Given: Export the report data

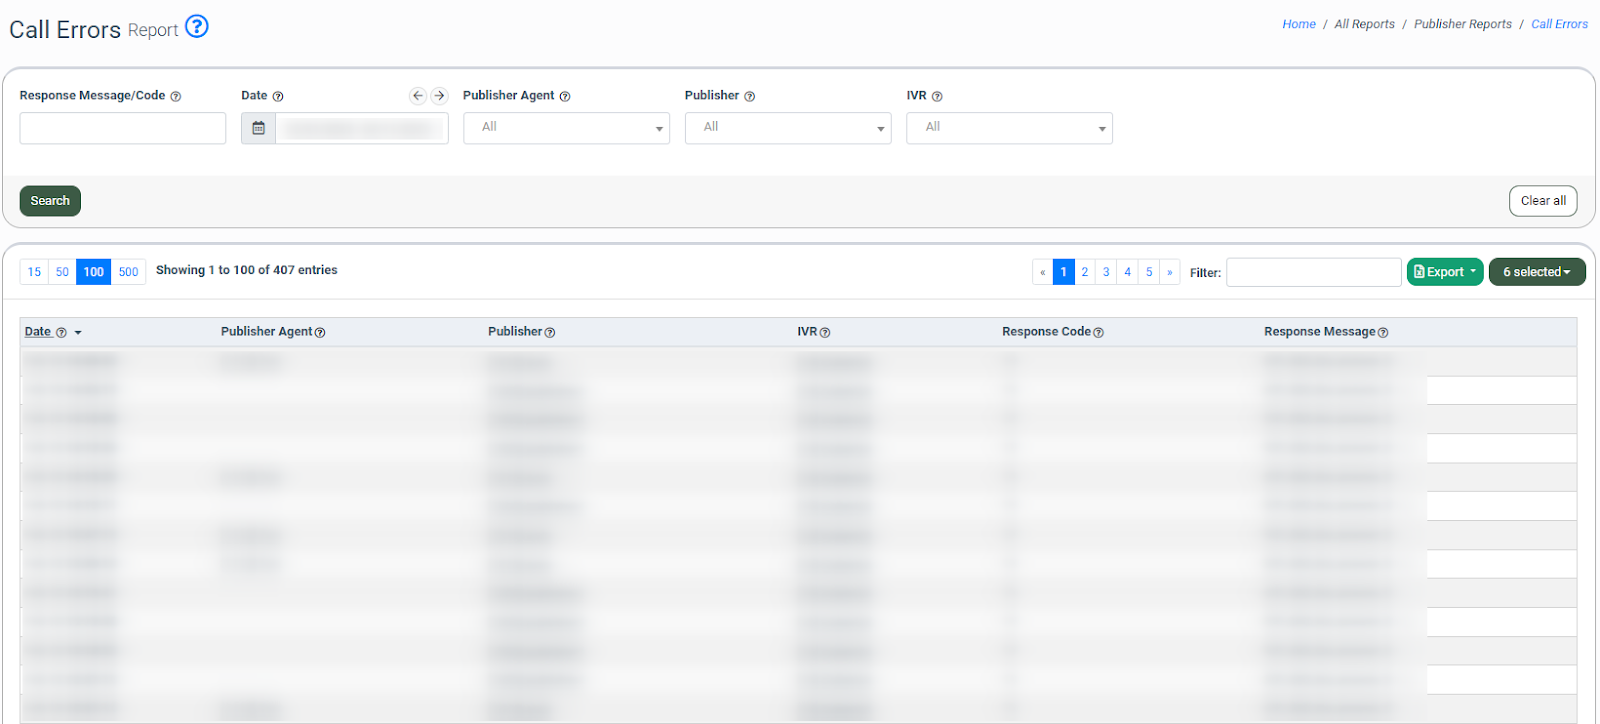Looking at the screenshot, I should 1444,272.
